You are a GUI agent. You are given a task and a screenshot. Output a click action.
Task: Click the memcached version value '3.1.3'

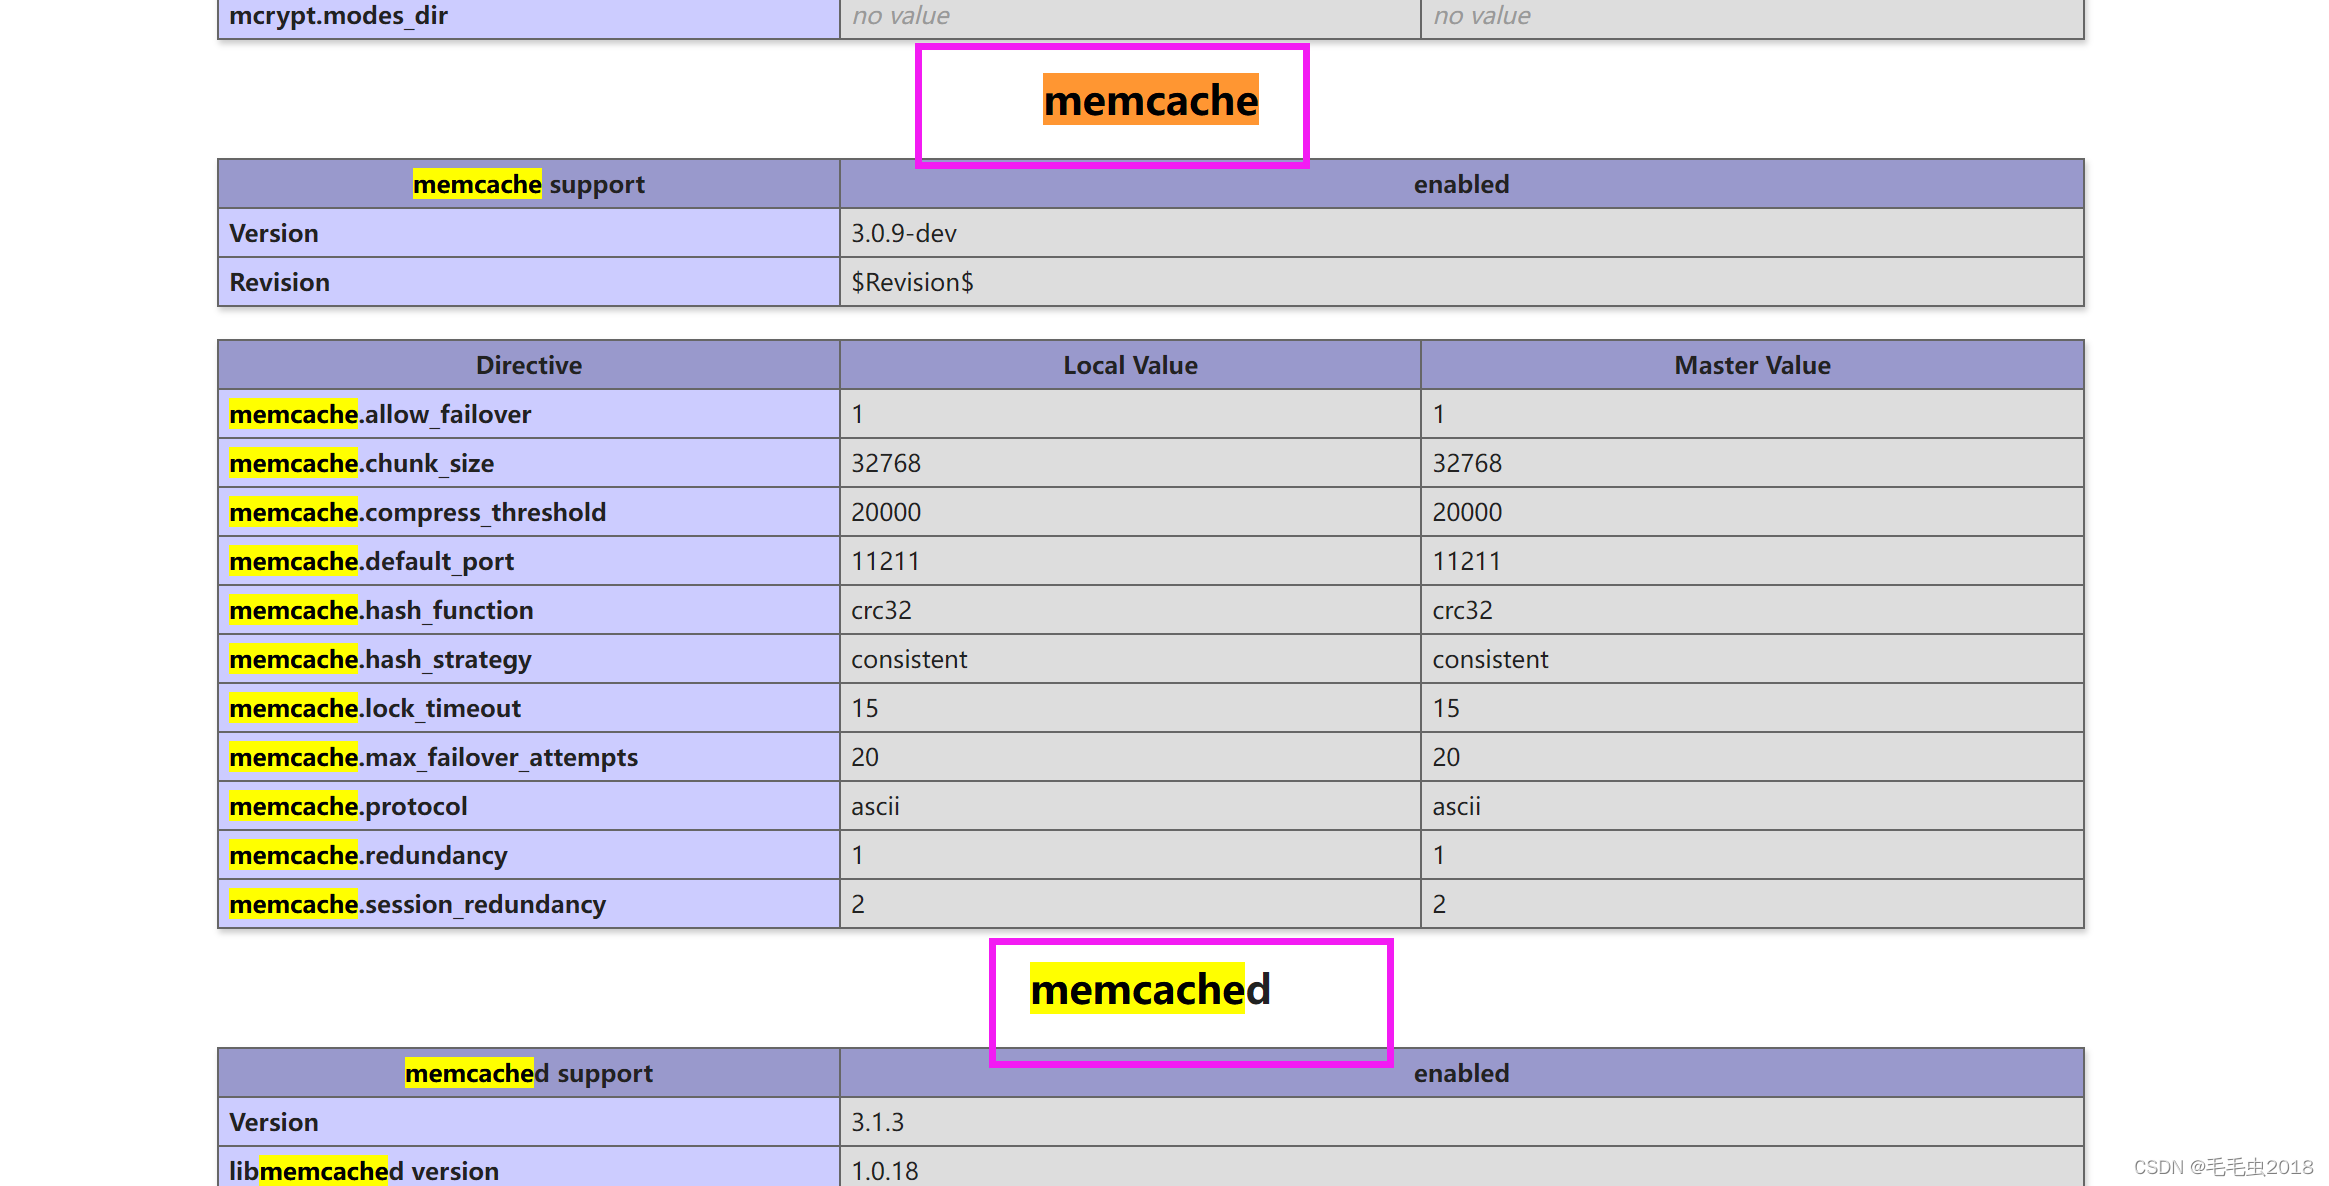[x=877, y=1122]
